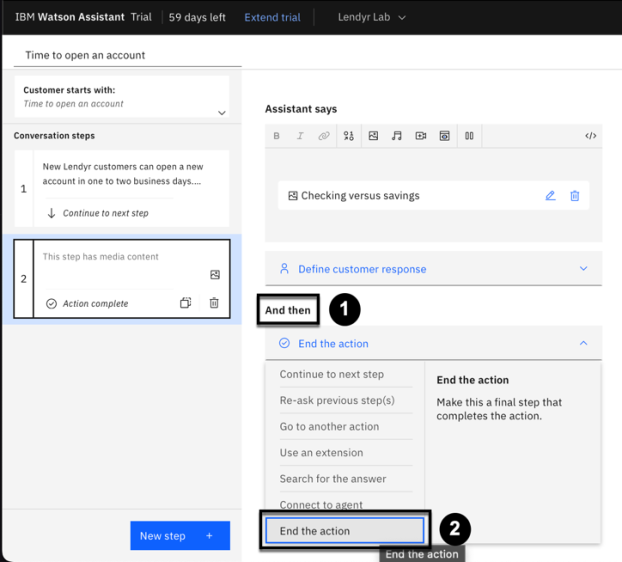The height and width of the screenshot is (562, 622).
Task: Choose End the action in the list
Action: 345,531
